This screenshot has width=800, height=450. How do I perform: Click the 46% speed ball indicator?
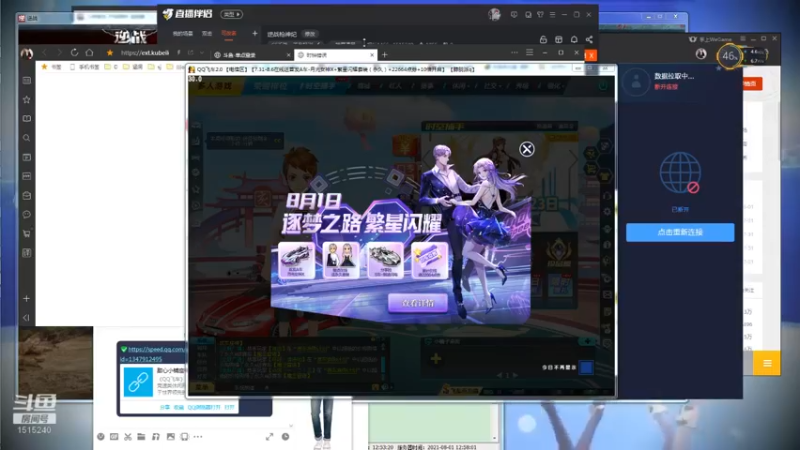coord(730,56)
